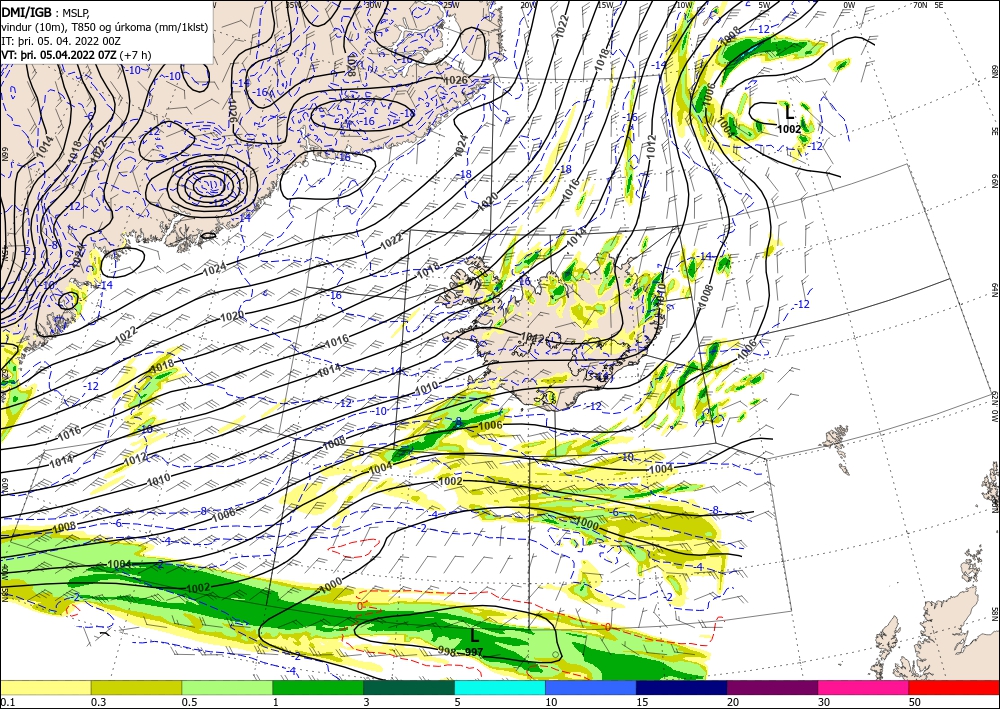
Task: Click the red 50+ legend band
Action: coord(954,687)
